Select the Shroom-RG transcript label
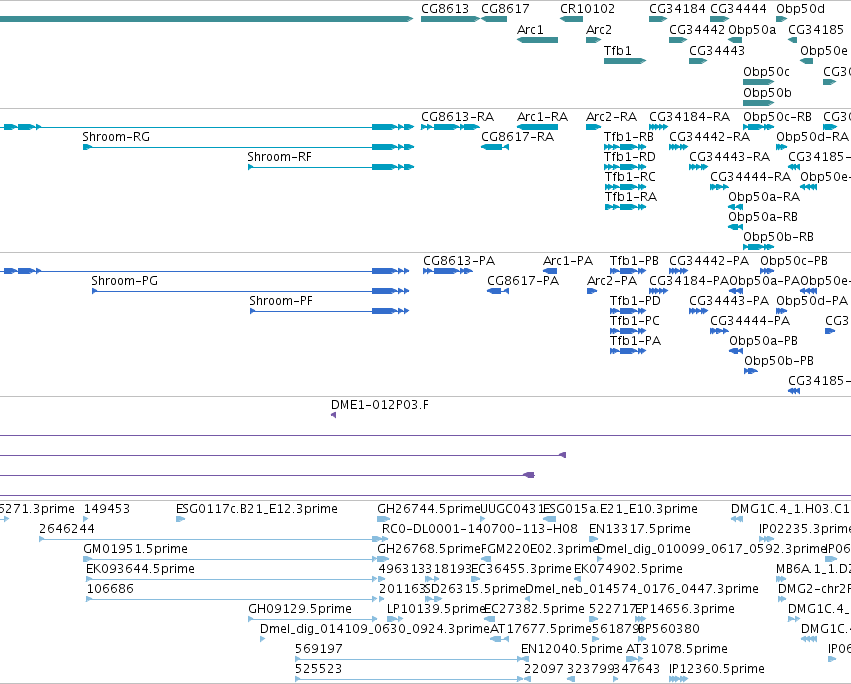The height and width of the screenshot is (684, 851). tap(116, 137)
